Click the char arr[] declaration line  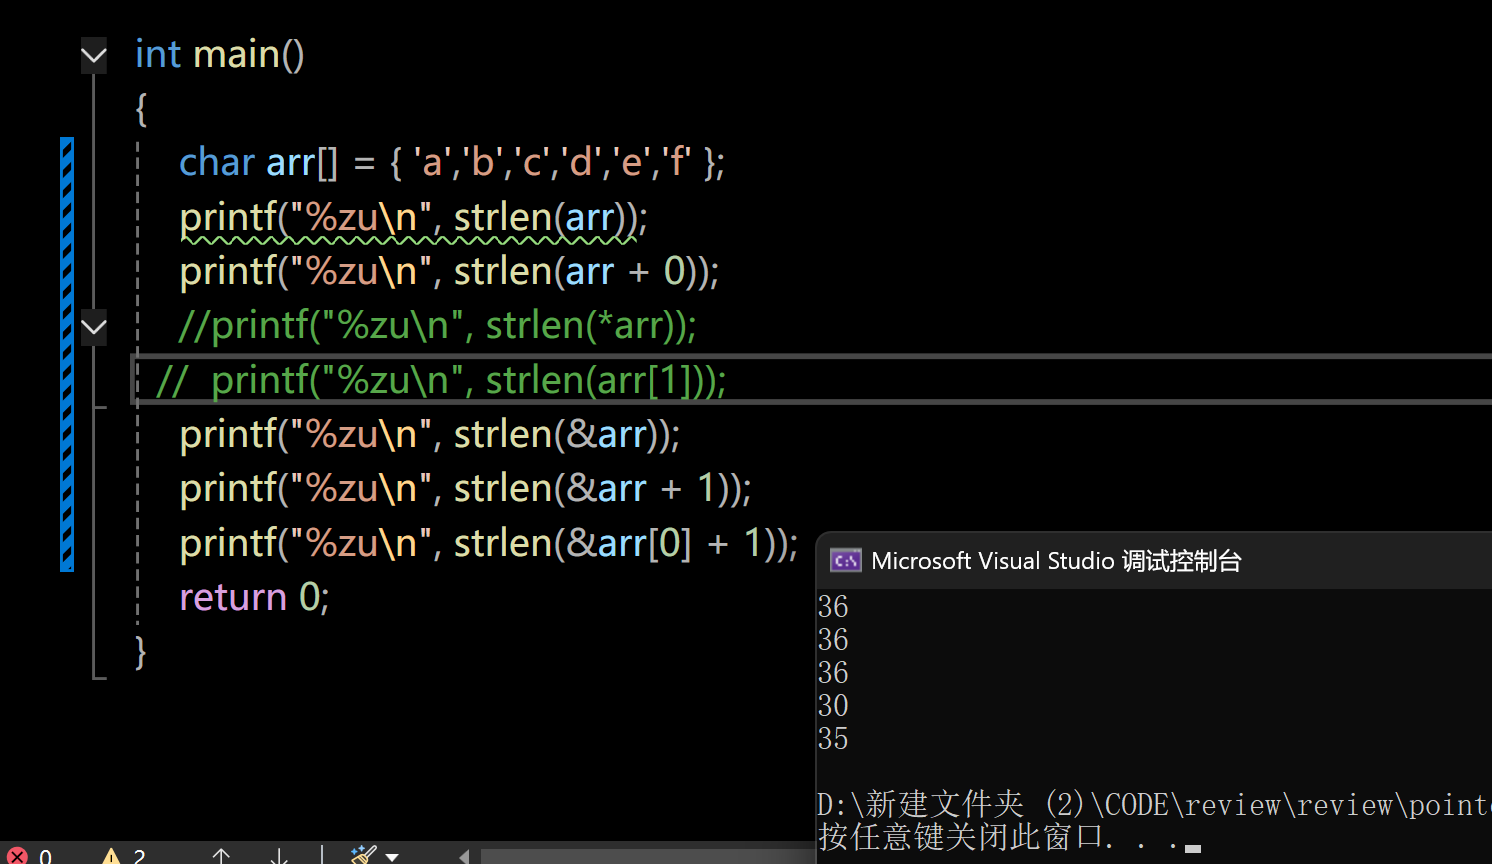pyautogui.click(x=452, y=162)
